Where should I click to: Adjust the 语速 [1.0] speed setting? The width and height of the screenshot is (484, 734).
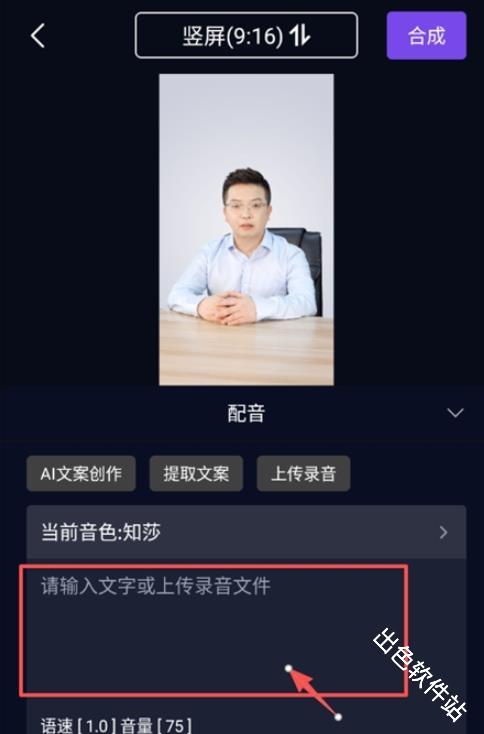coord(78,726)
